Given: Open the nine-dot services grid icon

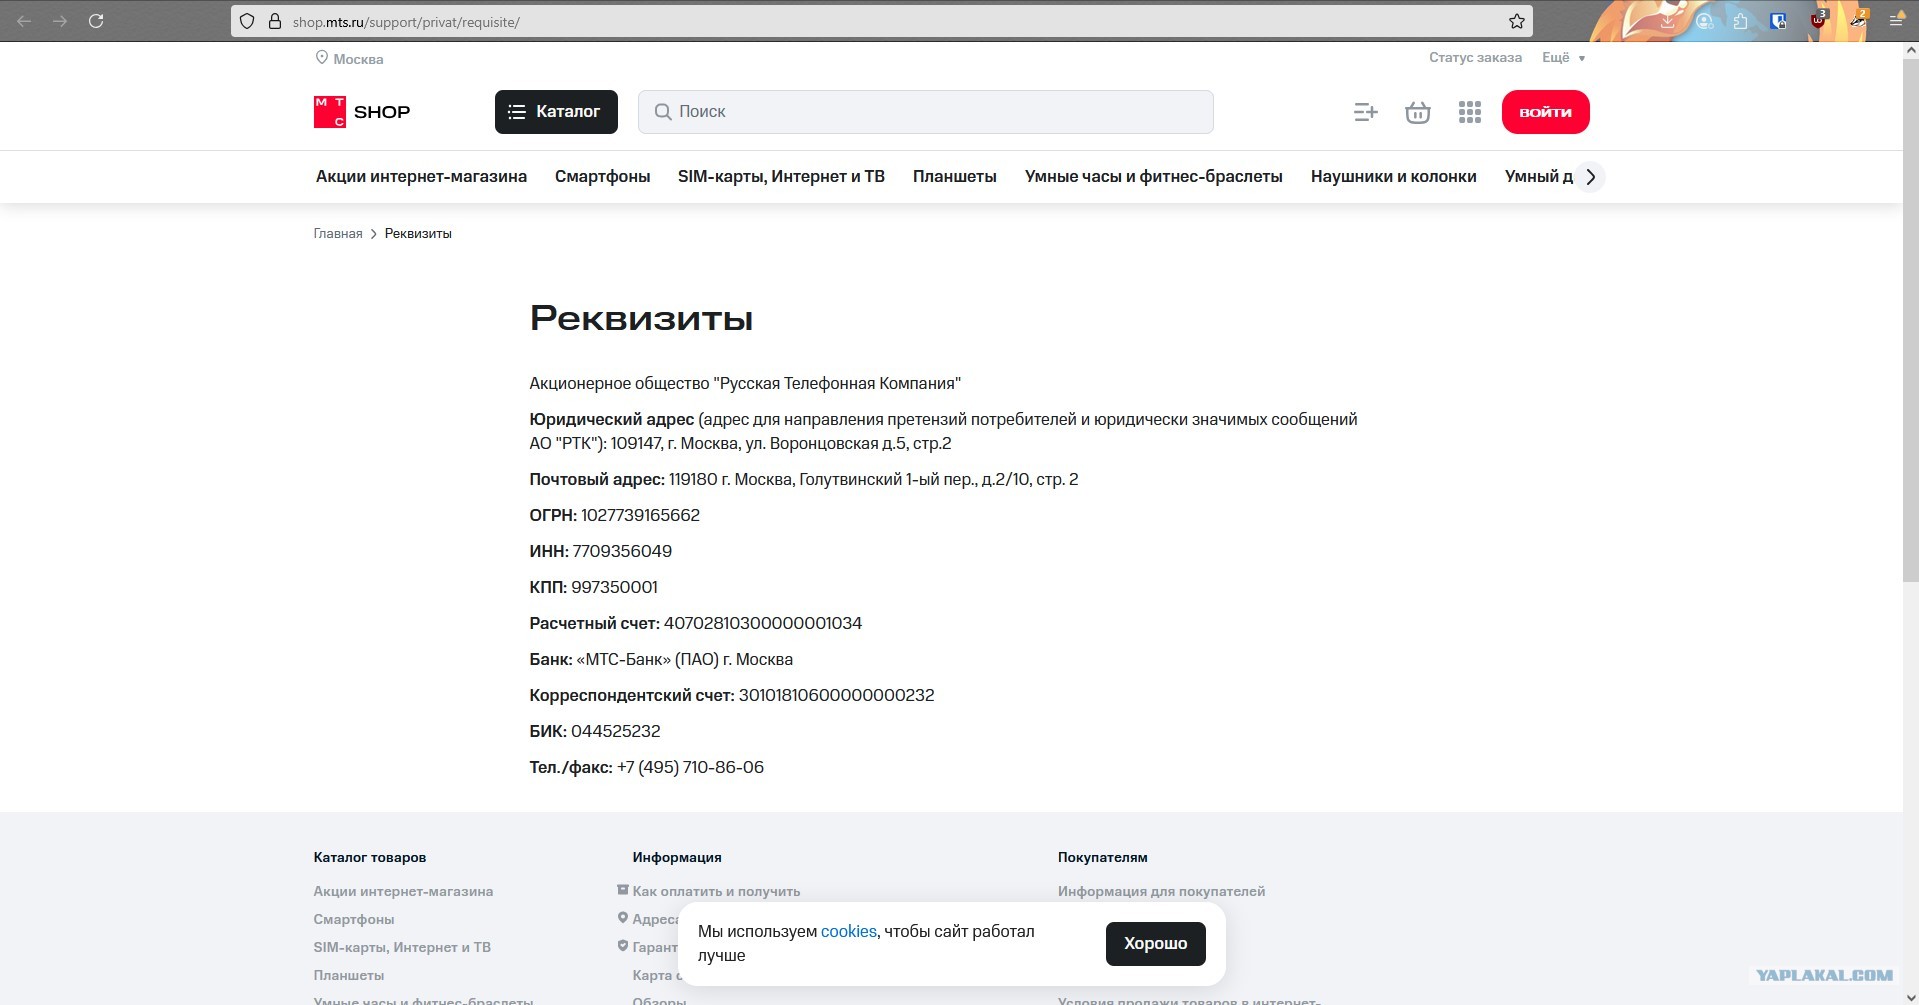Looking at the screenshot, I should point(1470,112).
